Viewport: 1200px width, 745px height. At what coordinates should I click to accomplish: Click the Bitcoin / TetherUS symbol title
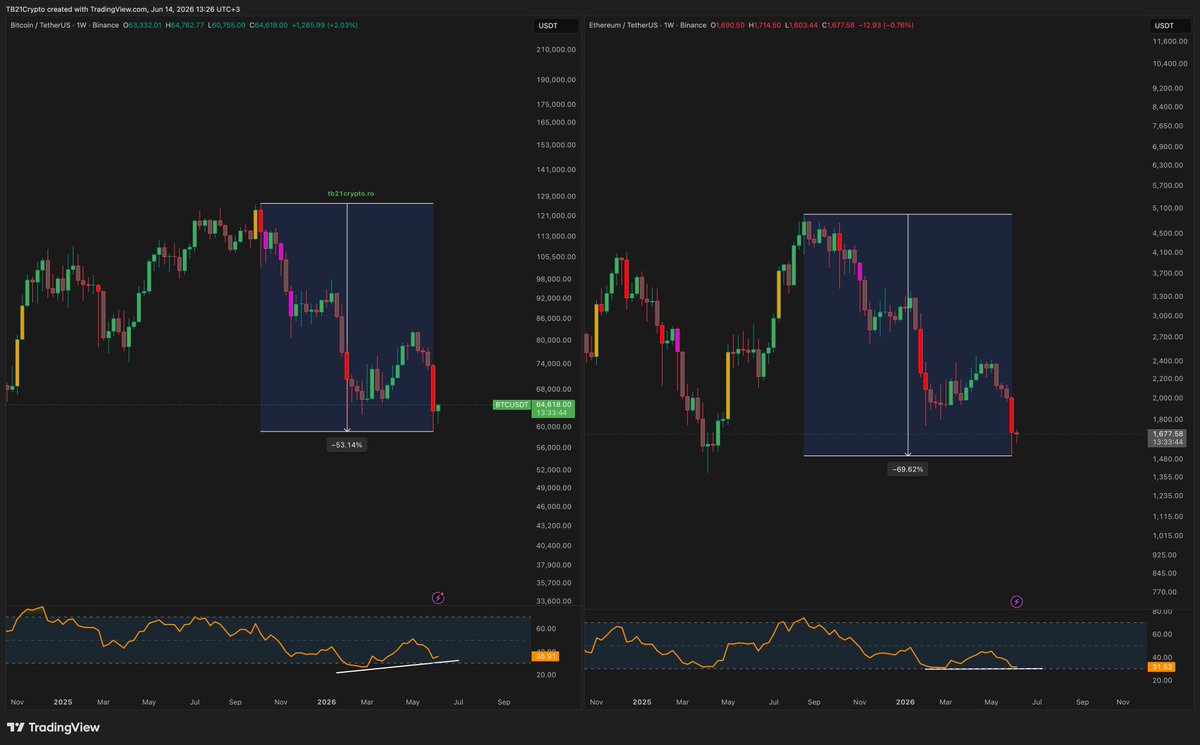click(41, 24)
